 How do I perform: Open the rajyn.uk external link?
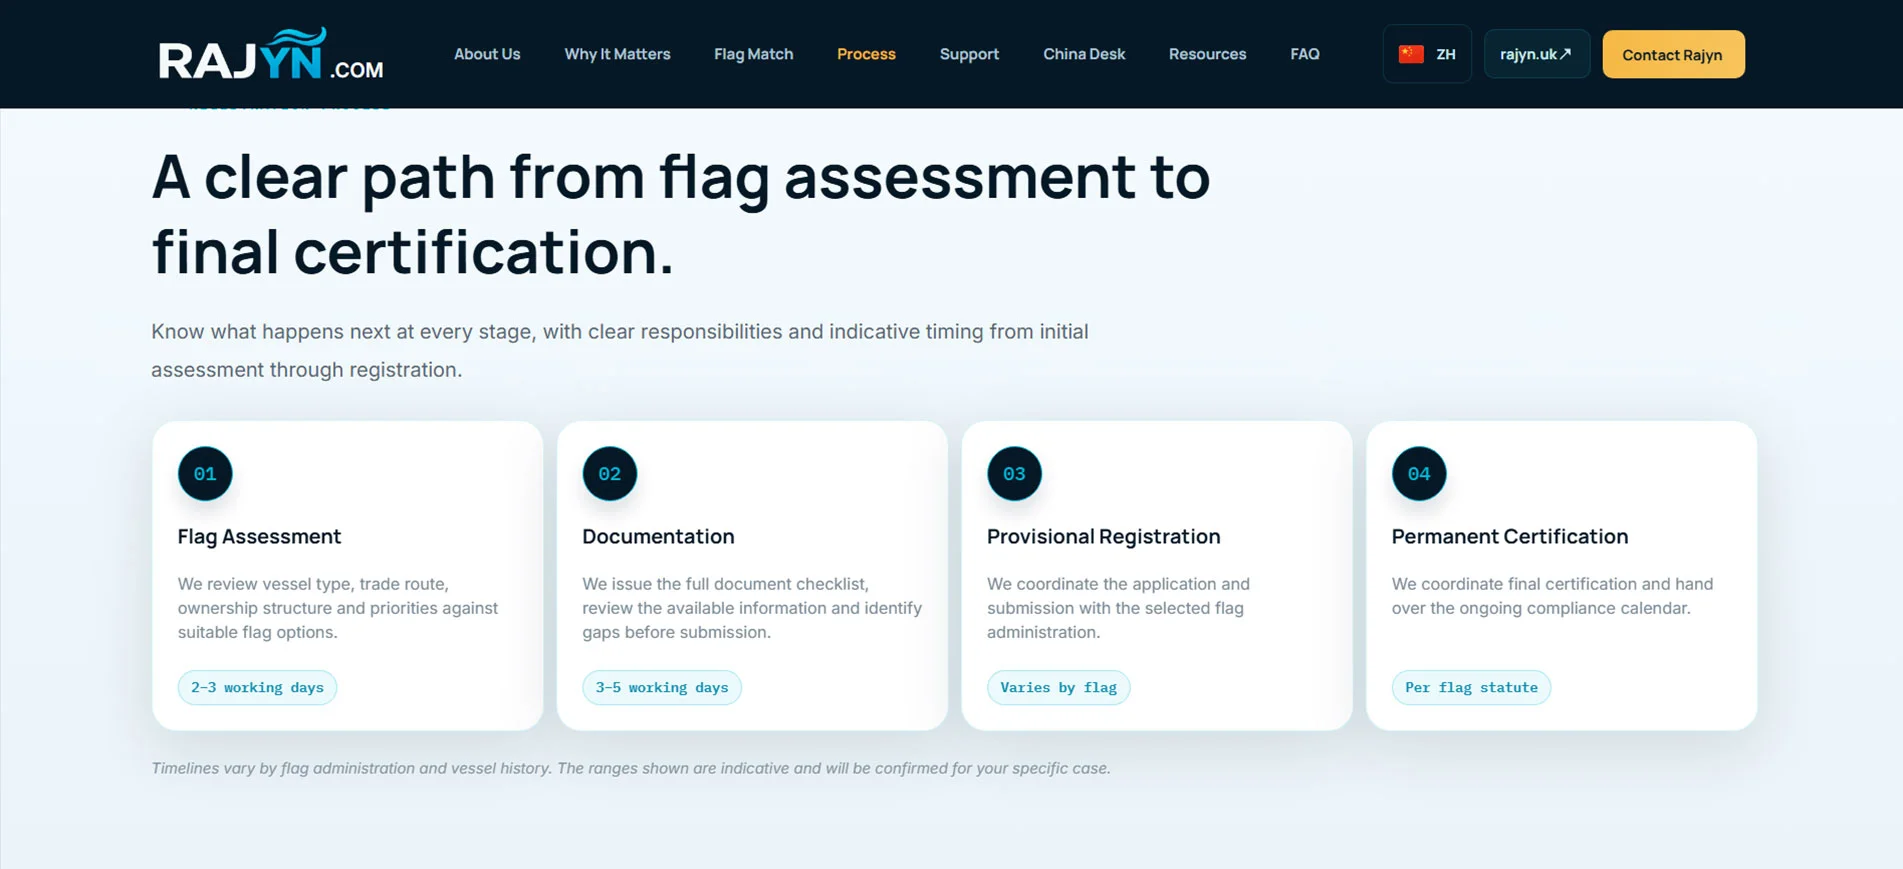tap(1537, 54)
